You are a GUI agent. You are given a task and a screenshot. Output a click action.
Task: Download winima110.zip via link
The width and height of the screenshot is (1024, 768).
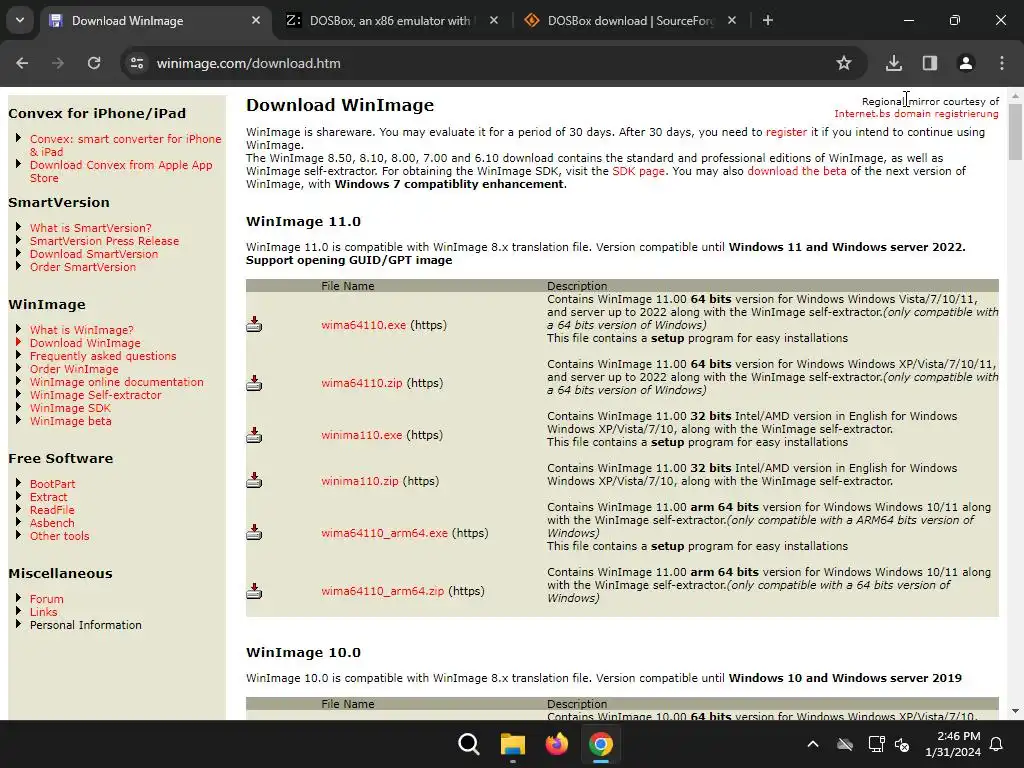(x=359, y=481)
